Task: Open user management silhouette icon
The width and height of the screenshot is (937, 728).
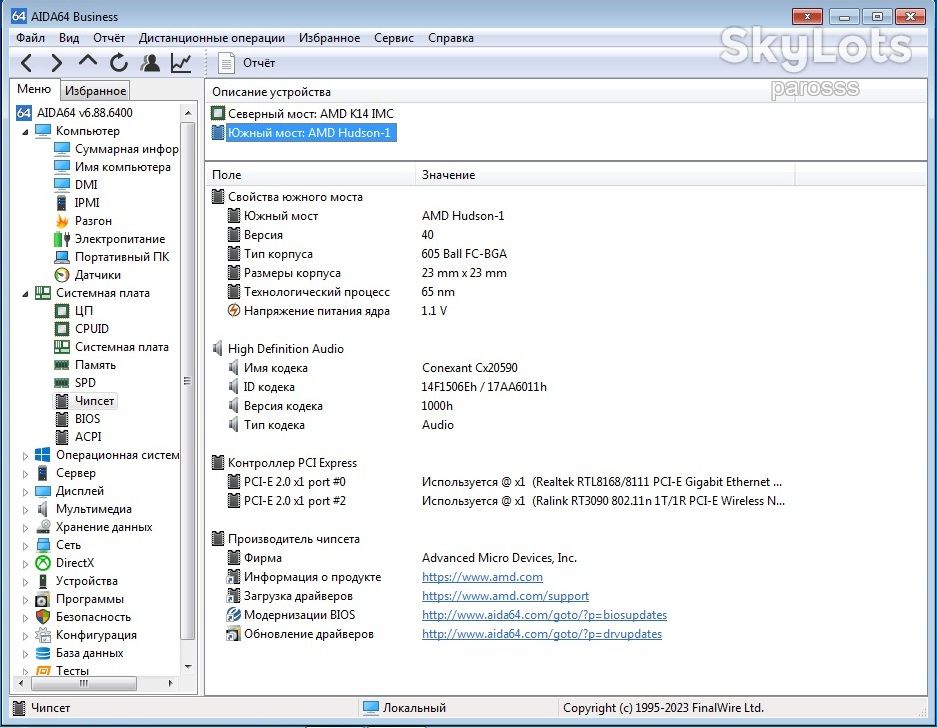Action: click(150, 63)
